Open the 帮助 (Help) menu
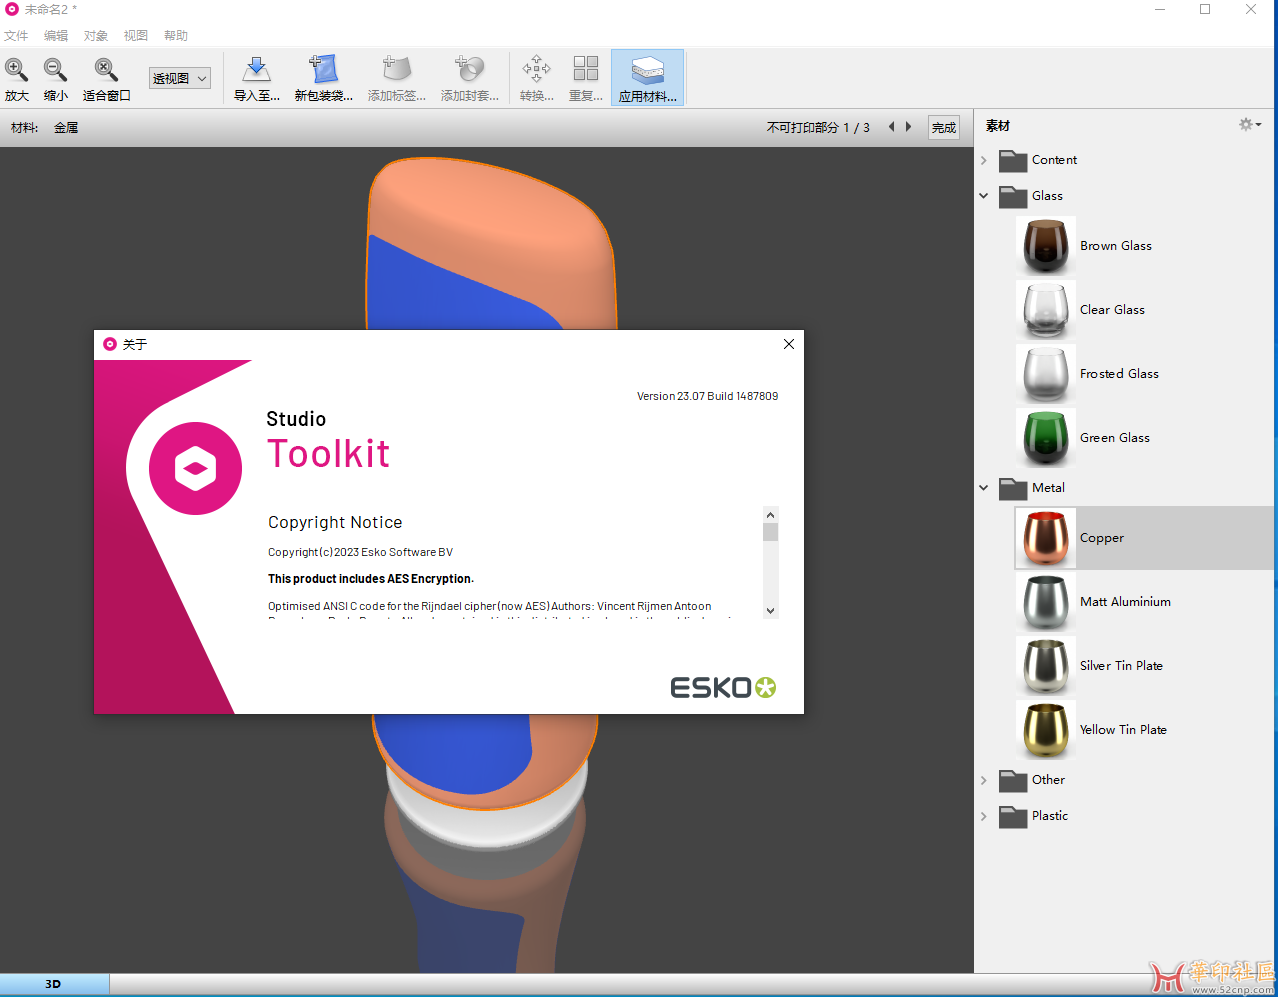1278x997 pixels. 176,35
